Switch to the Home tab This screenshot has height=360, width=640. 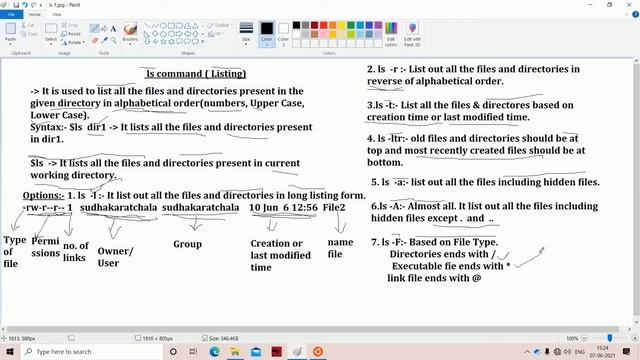[x=35, y=14]
